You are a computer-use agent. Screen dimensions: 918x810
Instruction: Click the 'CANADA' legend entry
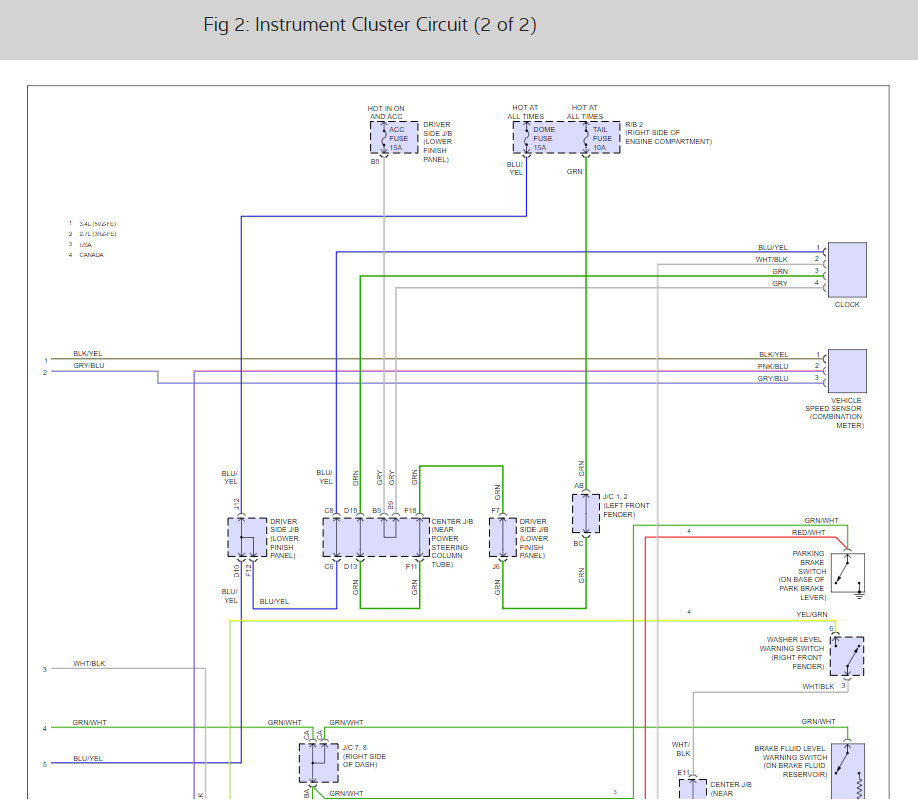[x=92, y=255]
